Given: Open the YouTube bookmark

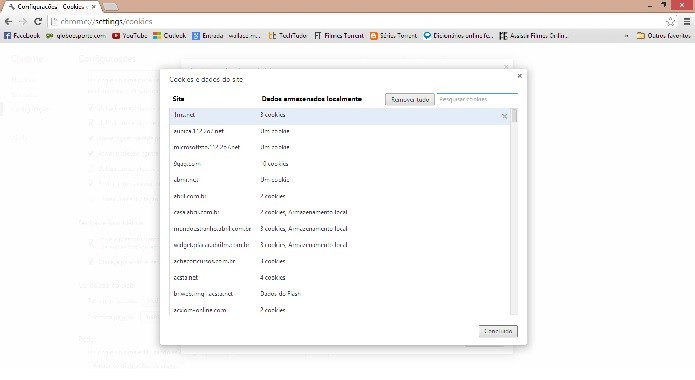Looking at the screenshot, I should pyautogui.click(x=129, y=35).
